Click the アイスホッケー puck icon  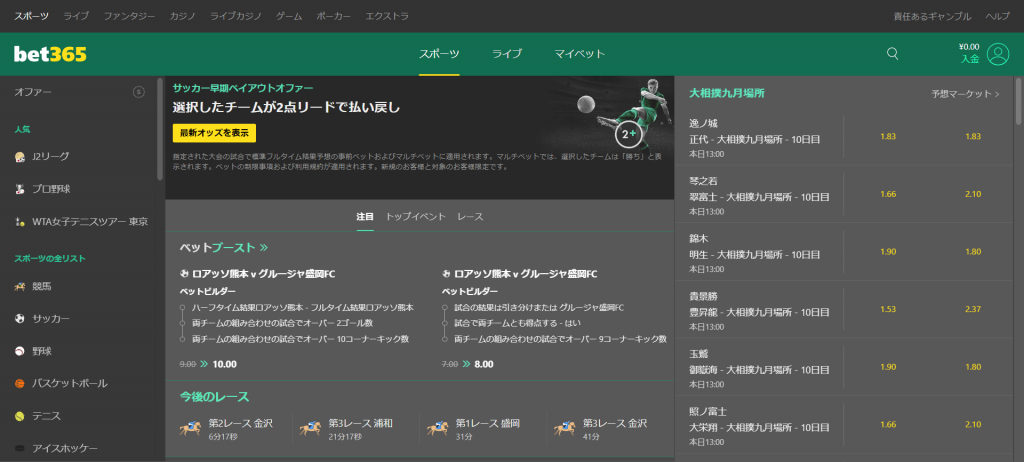[20, 448]
